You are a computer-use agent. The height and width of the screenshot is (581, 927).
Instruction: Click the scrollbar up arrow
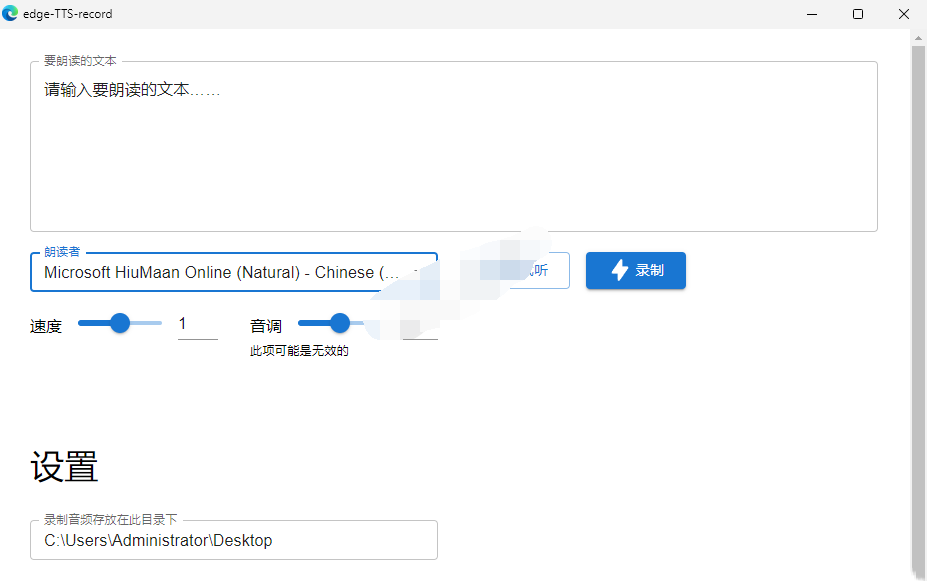tap(918, 36)
